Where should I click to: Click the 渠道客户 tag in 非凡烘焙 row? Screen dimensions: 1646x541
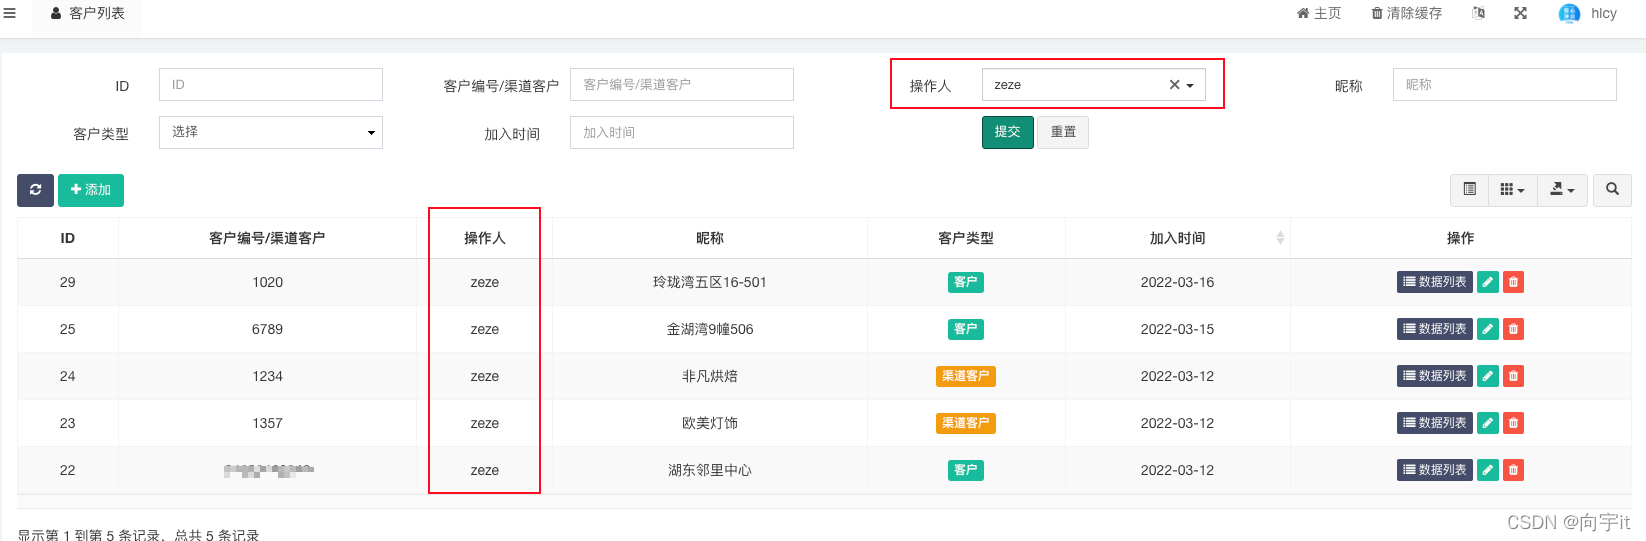[x=965, y=376]
